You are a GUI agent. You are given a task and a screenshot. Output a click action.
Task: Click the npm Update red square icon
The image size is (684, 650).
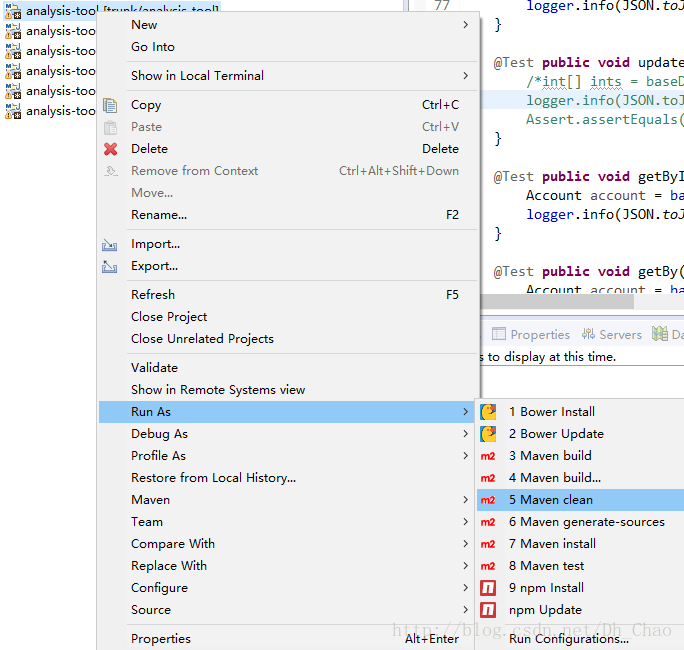click(x=488, y=610)
